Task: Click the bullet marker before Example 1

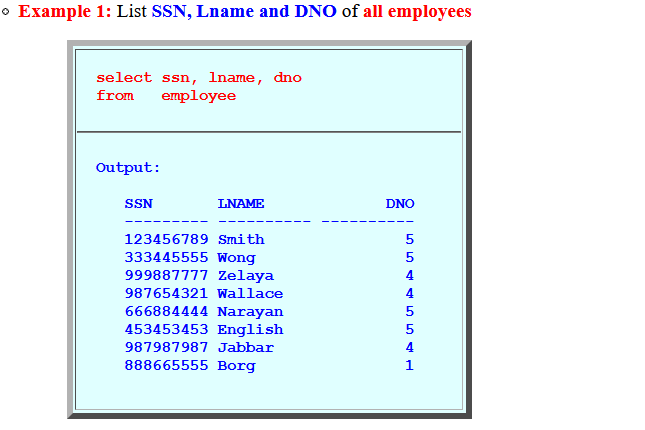Action: click(x=6, y=13)
